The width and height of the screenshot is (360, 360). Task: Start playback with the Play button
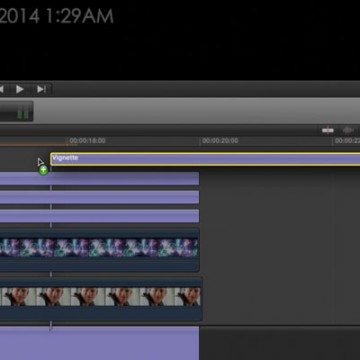20,89
